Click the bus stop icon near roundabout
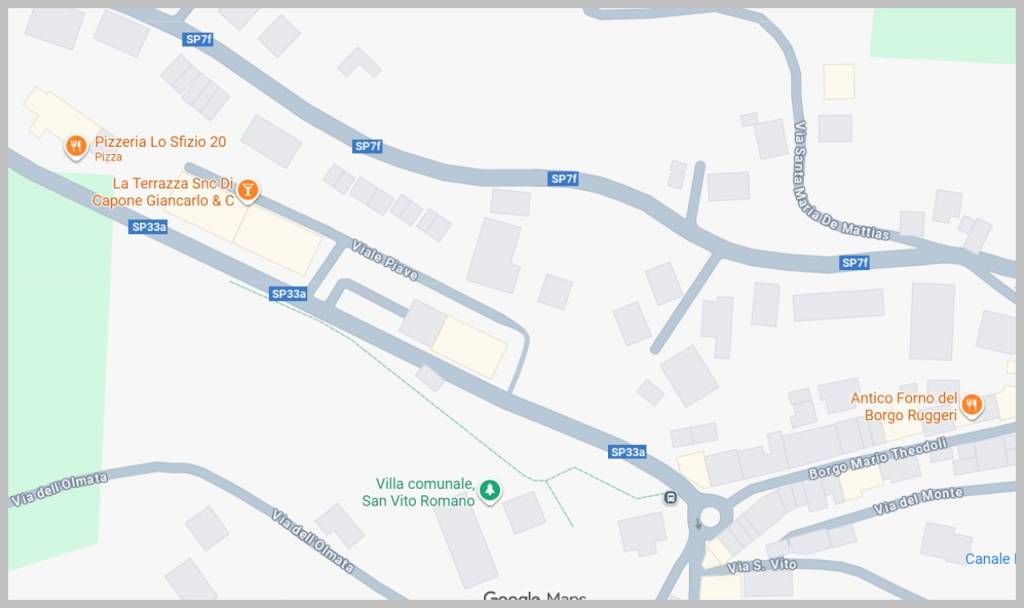The height and width of the screenshot is (608, 1024). 670,498
